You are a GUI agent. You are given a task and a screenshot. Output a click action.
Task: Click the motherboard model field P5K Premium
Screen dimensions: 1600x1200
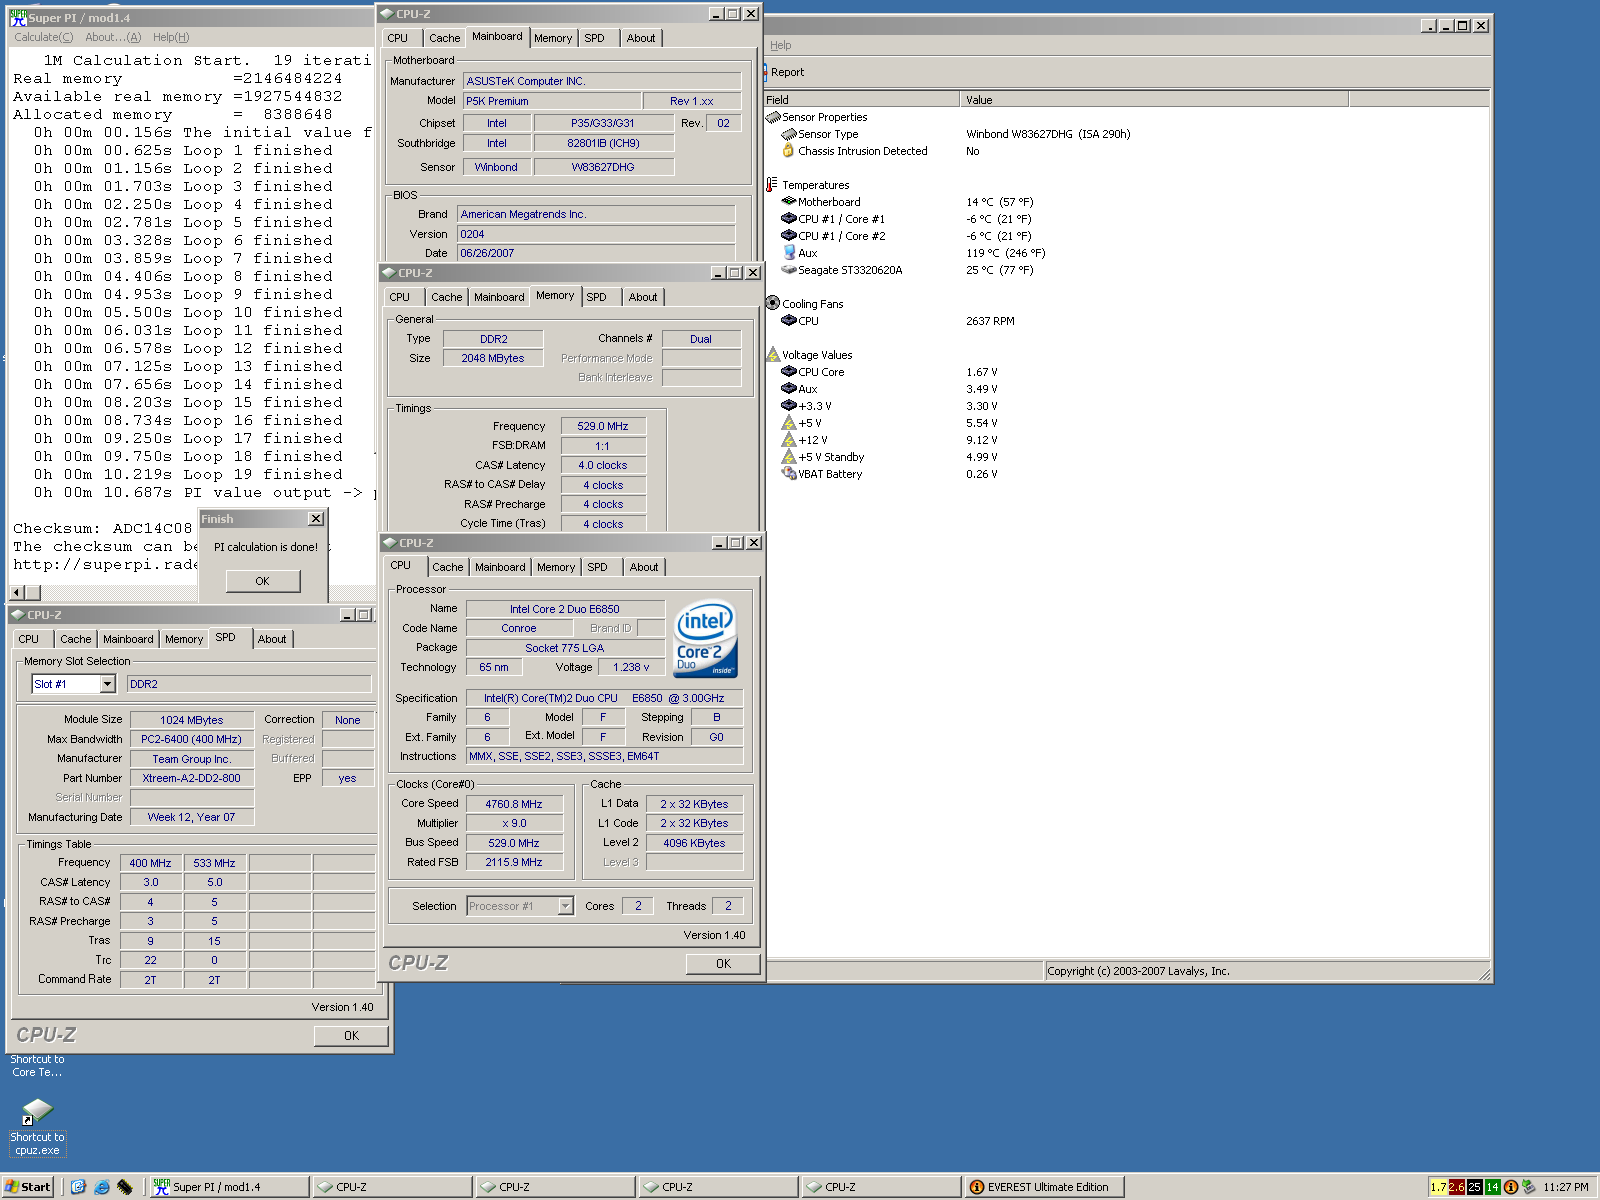pos(552,101)
